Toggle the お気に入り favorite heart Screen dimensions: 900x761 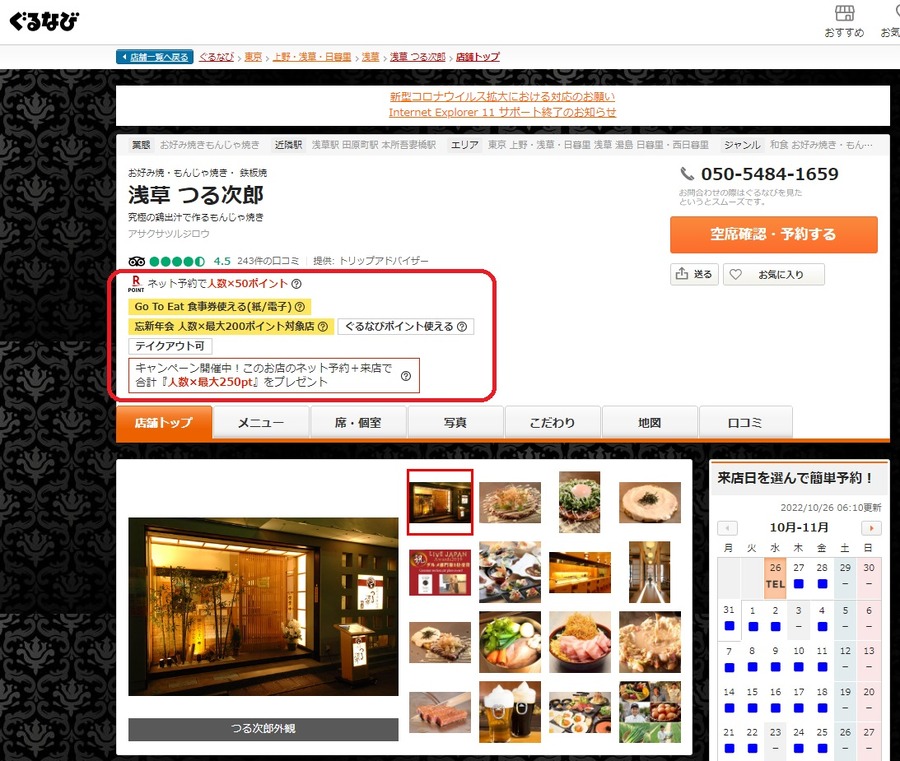point(735,275)
